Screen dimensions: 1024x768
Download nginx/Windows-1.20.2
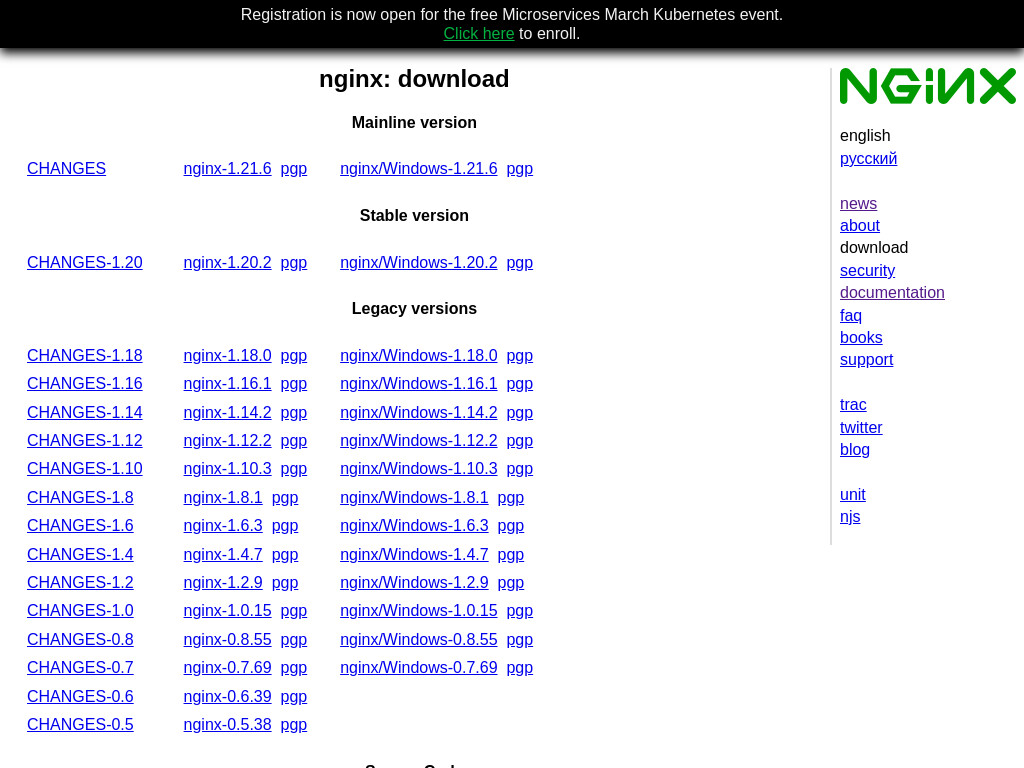click(x=419, y=263)
